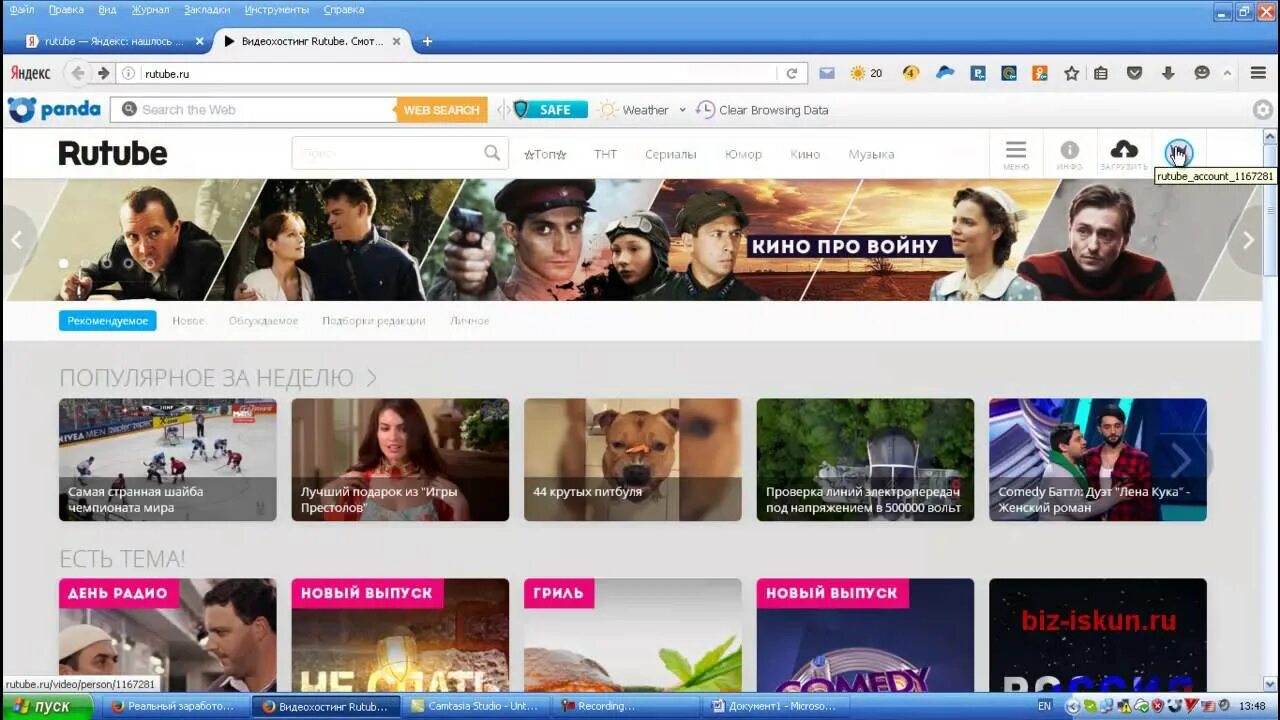This screenshot has height=720, width=1280.
Task: Click the bookmark star icon
Action: click(1072, 73)
